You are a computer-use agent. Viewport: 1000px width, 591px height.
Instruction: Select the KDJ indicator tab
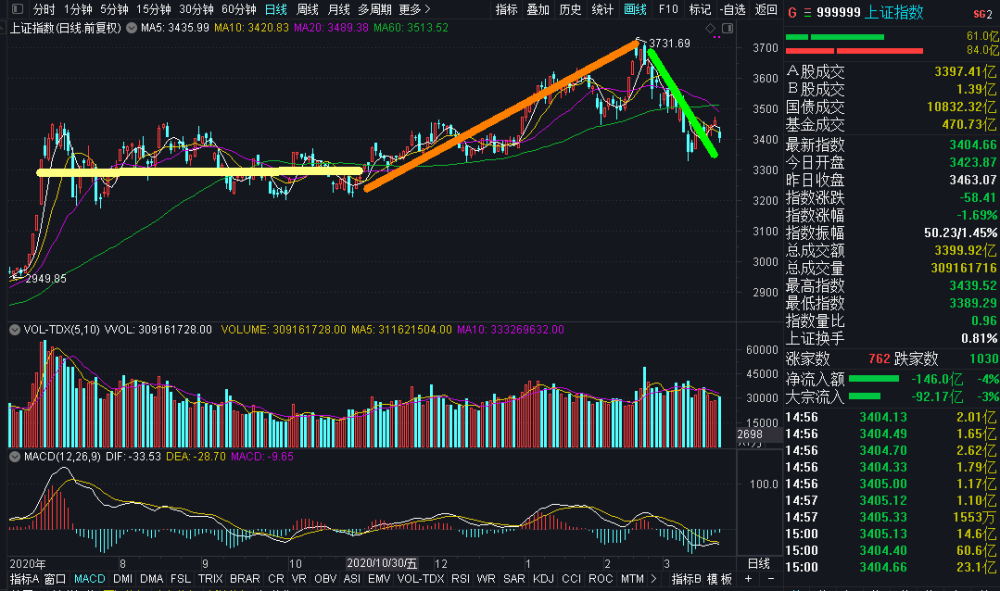[543, 579]
